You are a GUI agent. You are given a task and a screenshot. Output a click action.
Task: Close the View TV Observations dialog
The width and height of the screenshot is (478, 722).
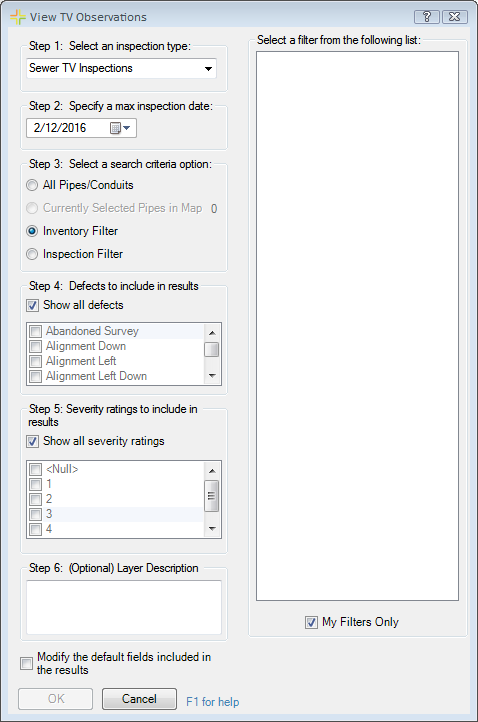455,17
